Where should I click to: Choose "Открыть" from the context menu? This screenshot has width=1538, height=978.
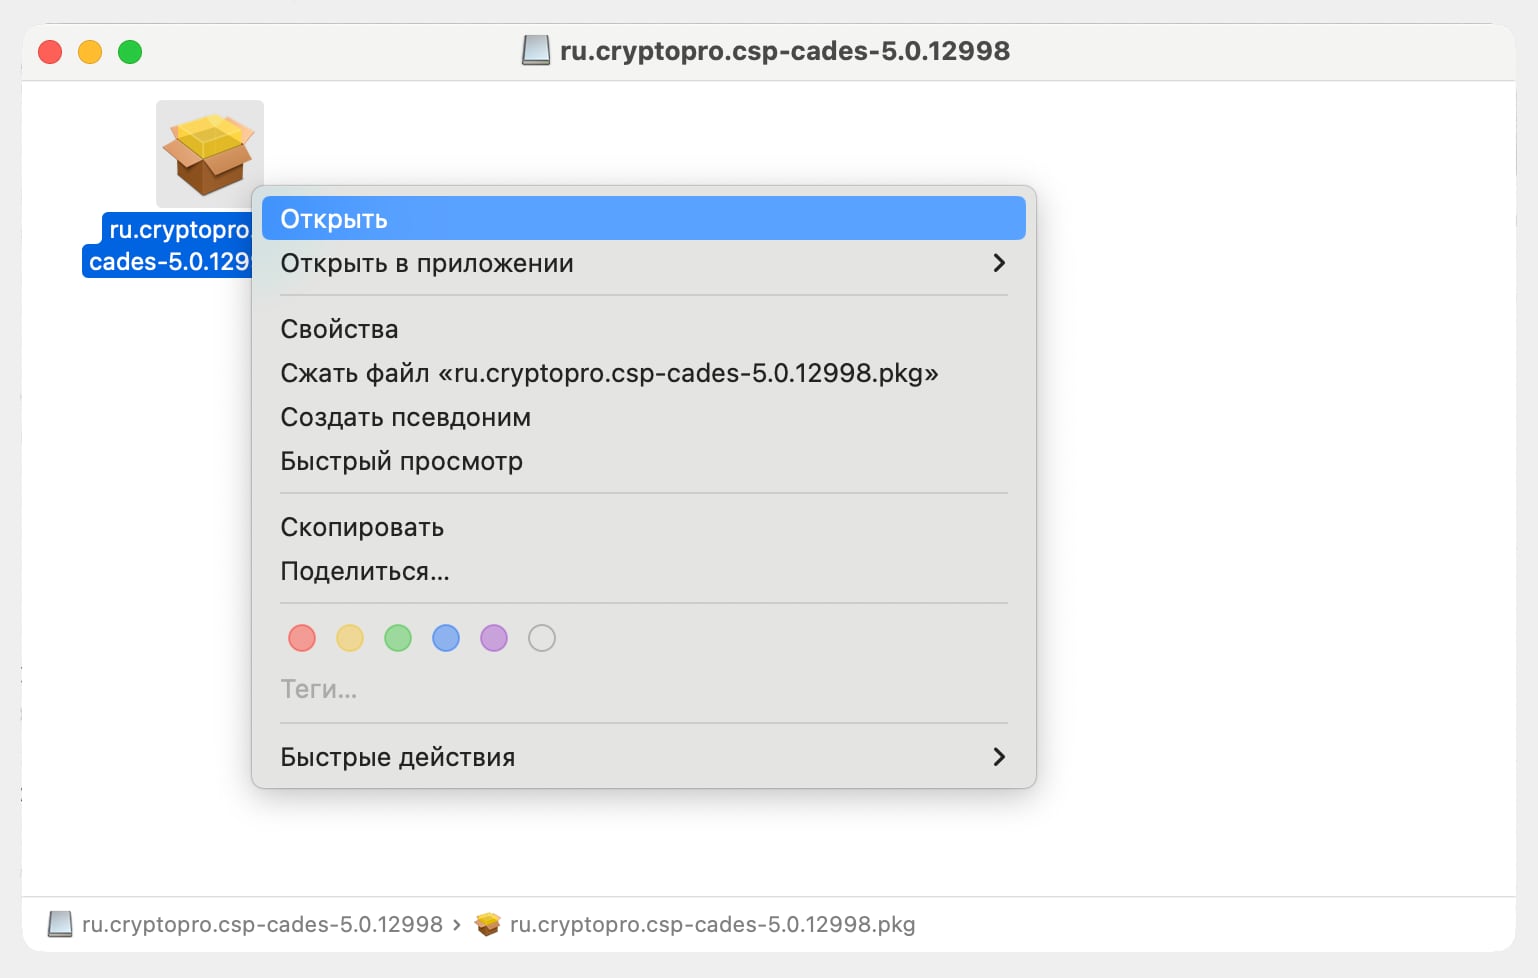pyautogui.click(x=334, y=219)
